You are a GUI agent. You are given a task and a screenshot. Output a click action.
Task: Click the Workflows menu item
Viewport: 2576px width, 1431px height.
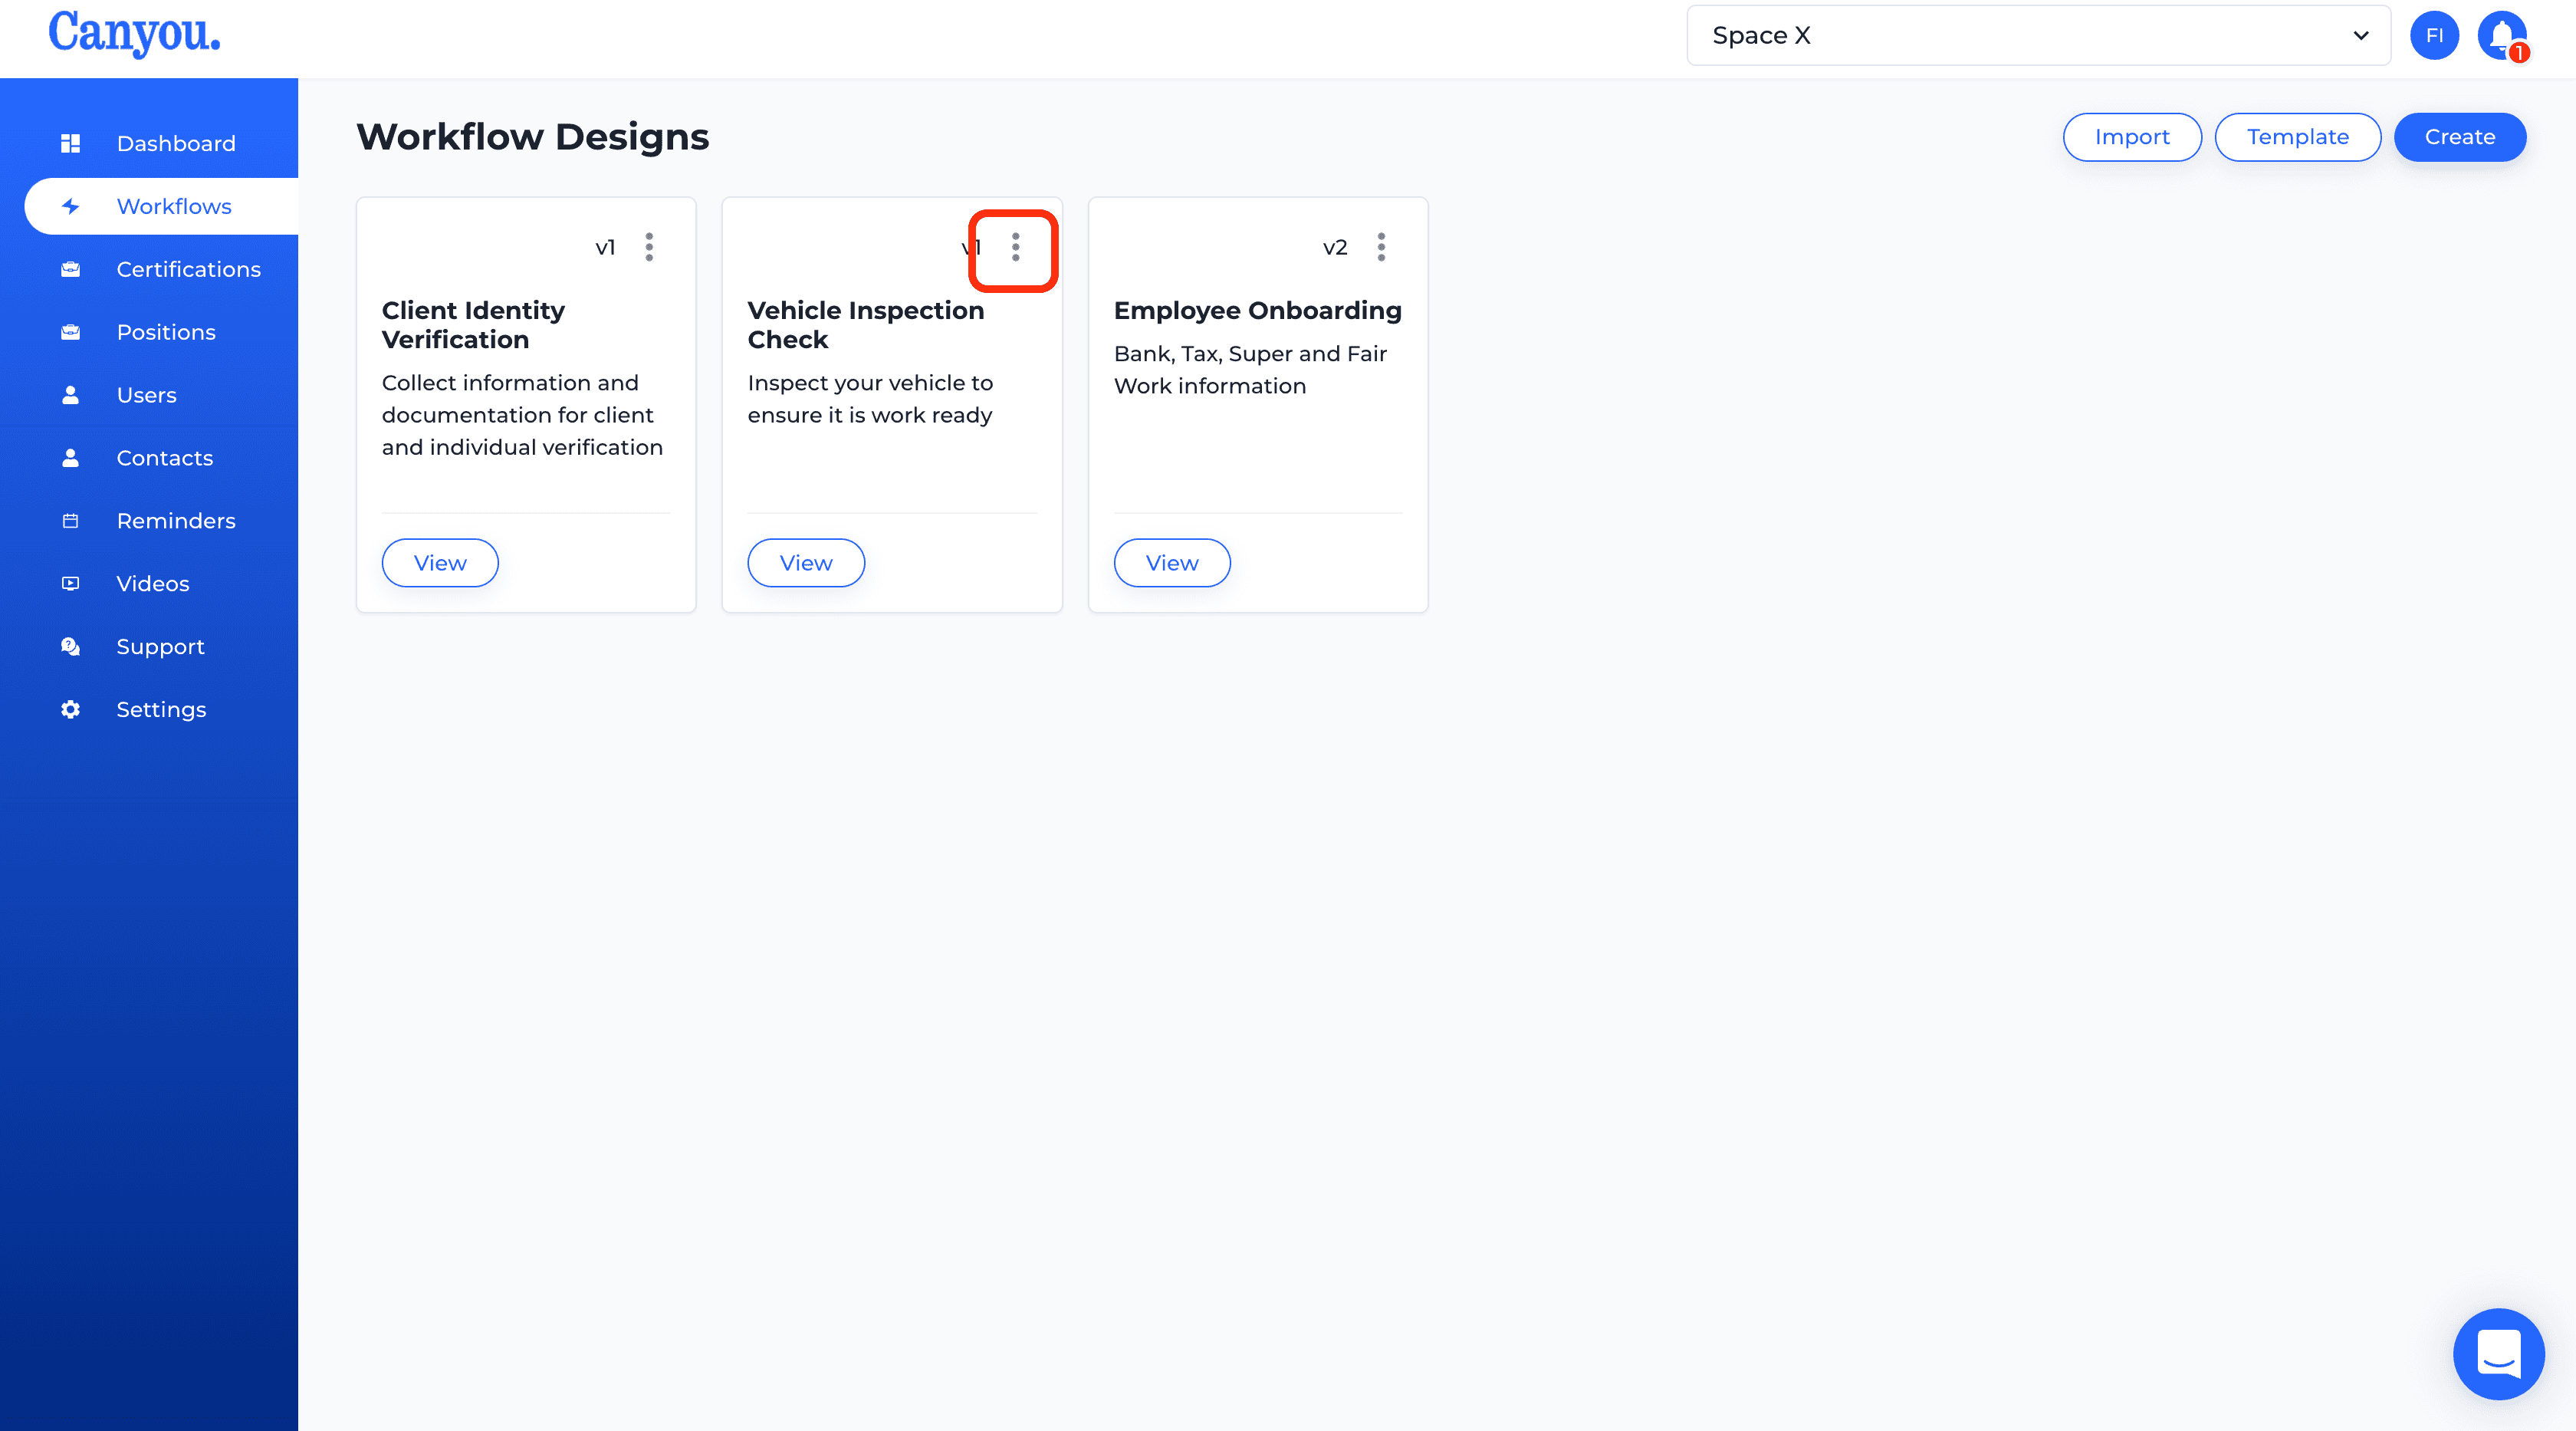[x=172, y=206]
